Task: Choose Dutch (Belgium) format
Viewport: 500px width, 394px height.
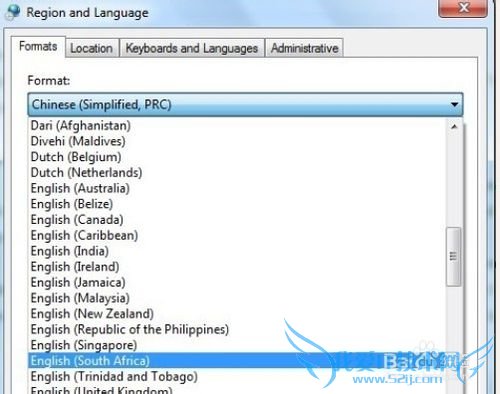Action: pos(237,157)
